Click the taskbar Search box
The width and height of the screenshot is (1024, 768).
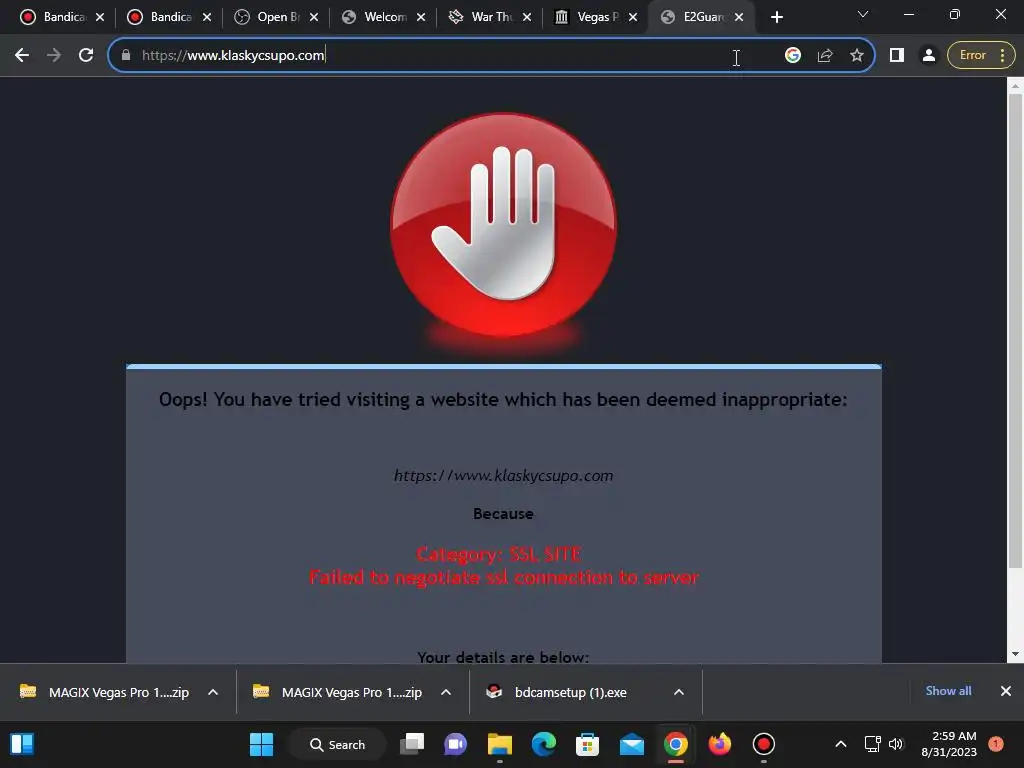(337, 744)
